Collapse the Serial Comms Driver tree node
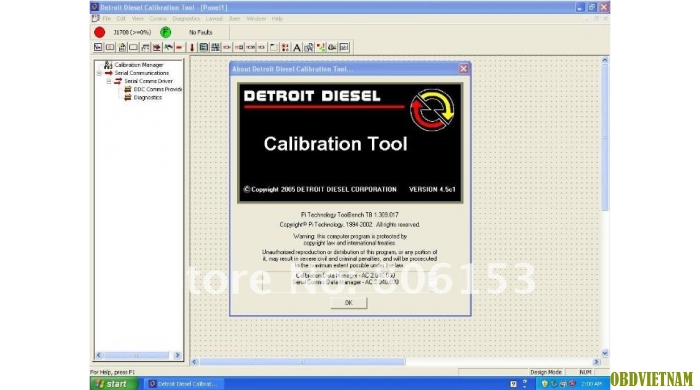 108,81
